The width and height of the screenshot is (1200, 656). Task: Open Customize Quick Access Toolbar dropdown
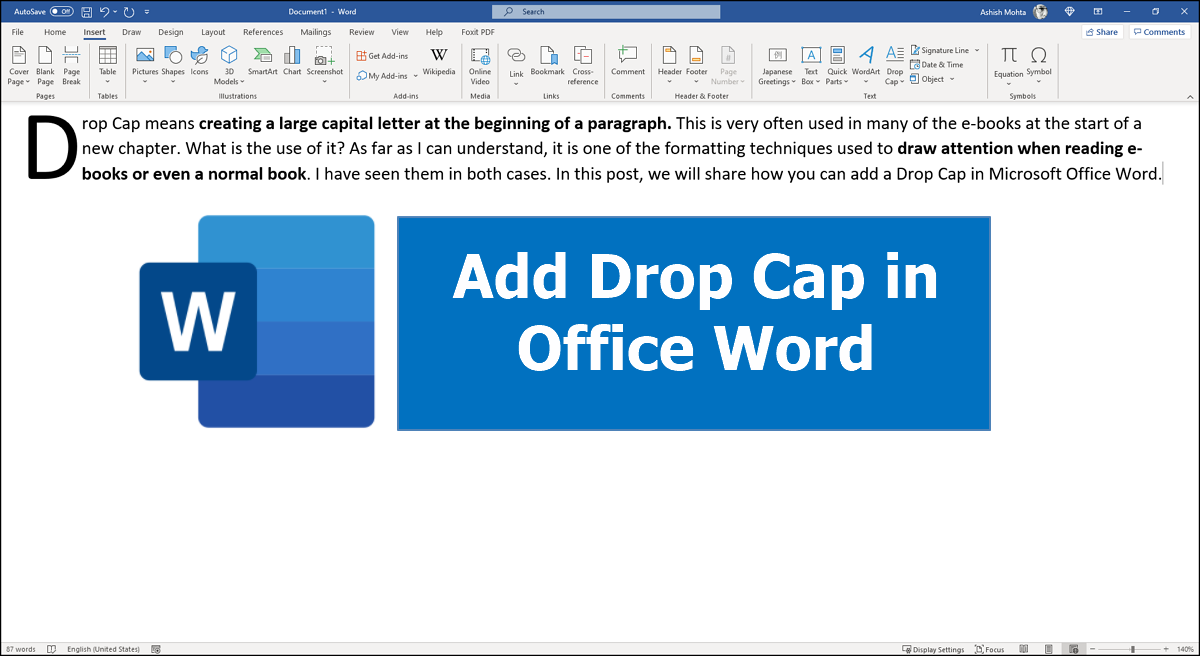[147, 12]
